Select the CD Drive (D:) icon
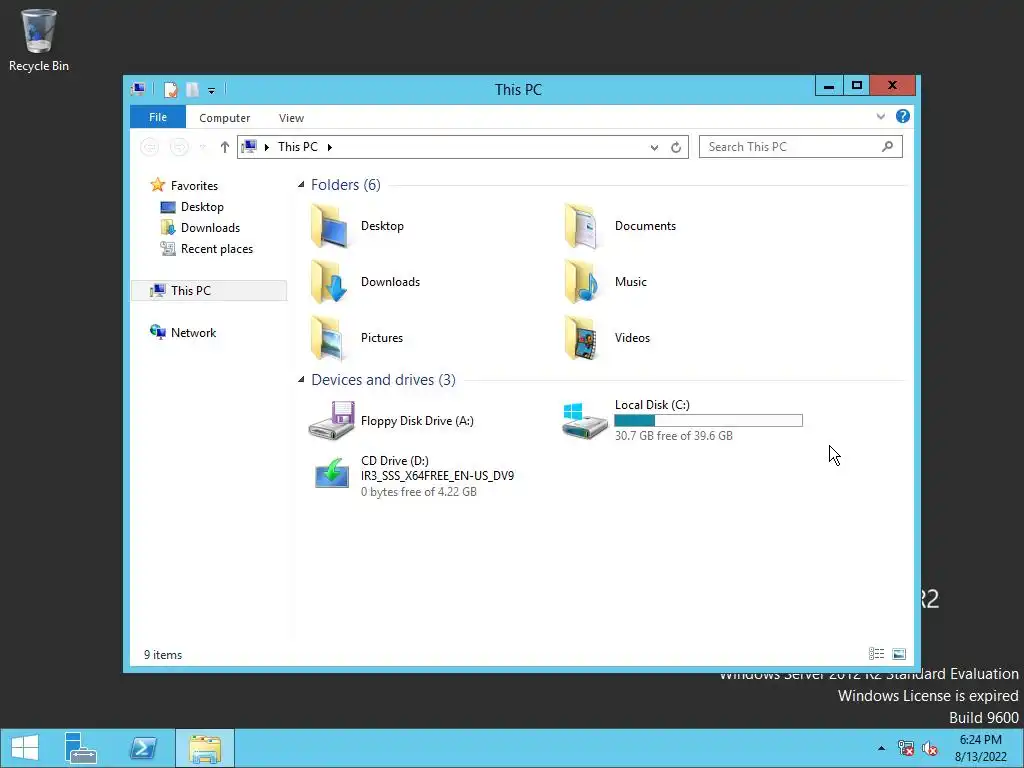Viewport: 1024px width, 768px height. pos(332,473)
